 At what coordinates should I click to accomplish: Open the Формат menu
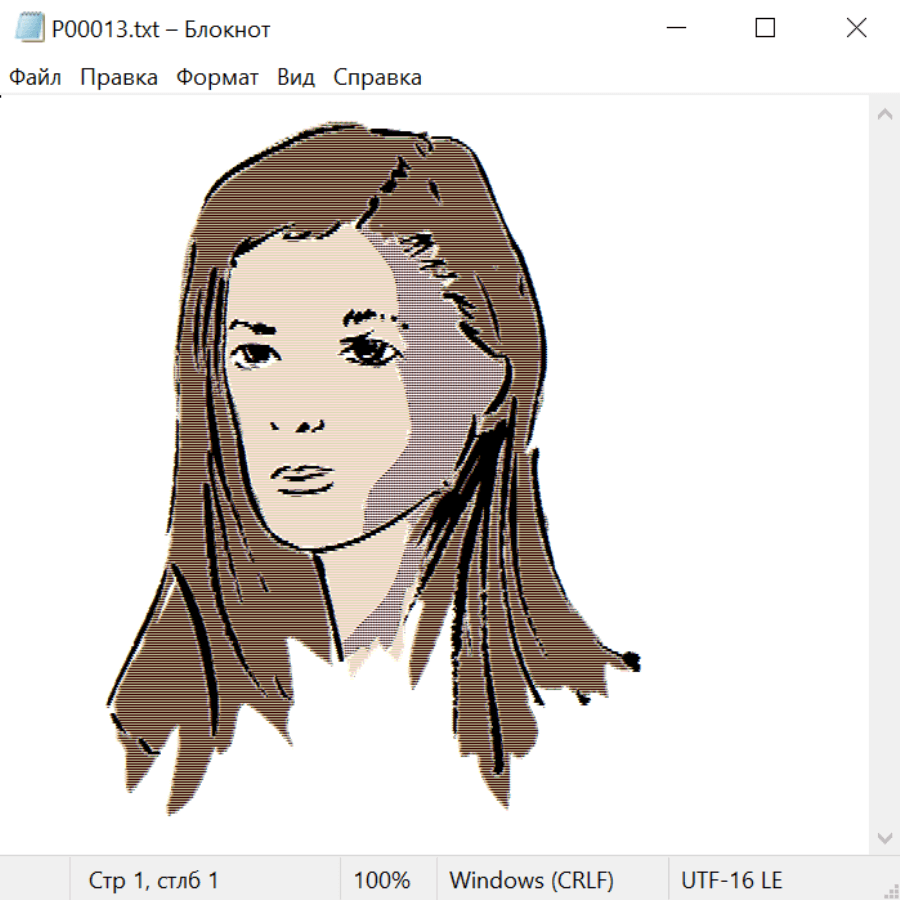click(x=217, y=78)
